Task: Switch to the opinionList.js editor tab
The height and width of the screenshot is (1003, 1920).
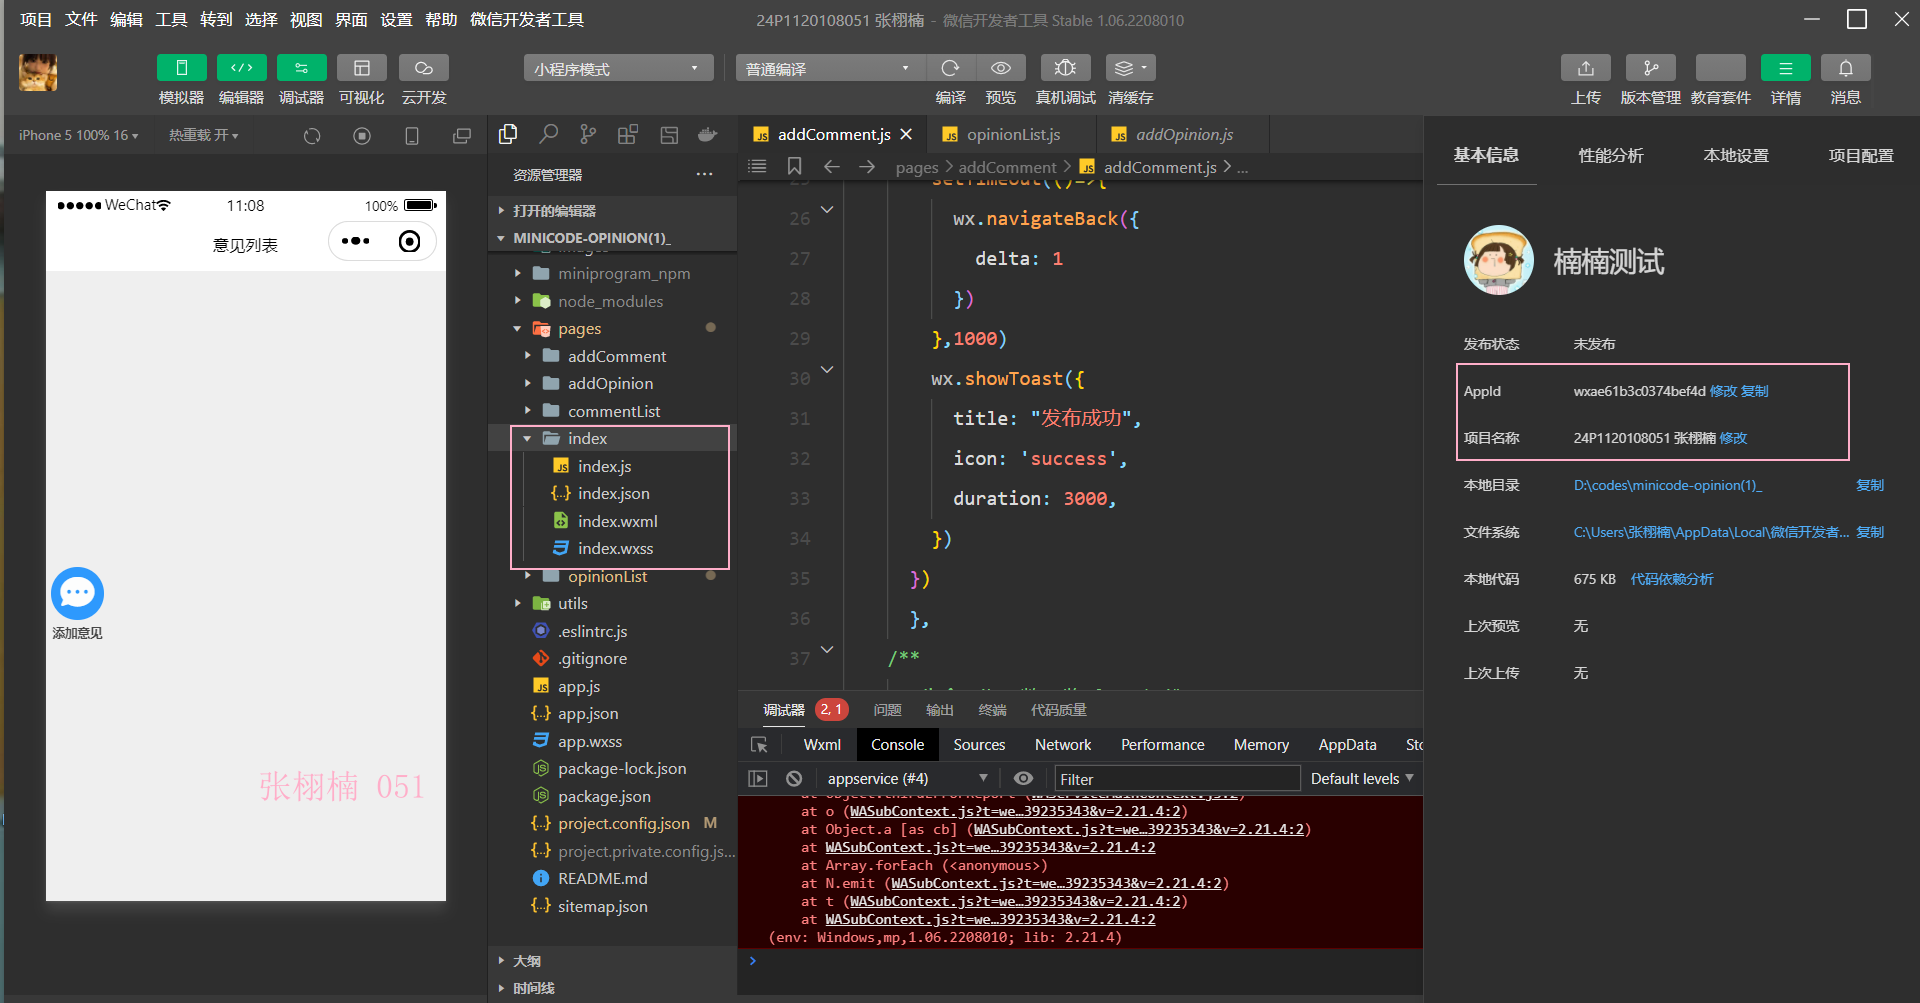Action: tap(1013, 134)
